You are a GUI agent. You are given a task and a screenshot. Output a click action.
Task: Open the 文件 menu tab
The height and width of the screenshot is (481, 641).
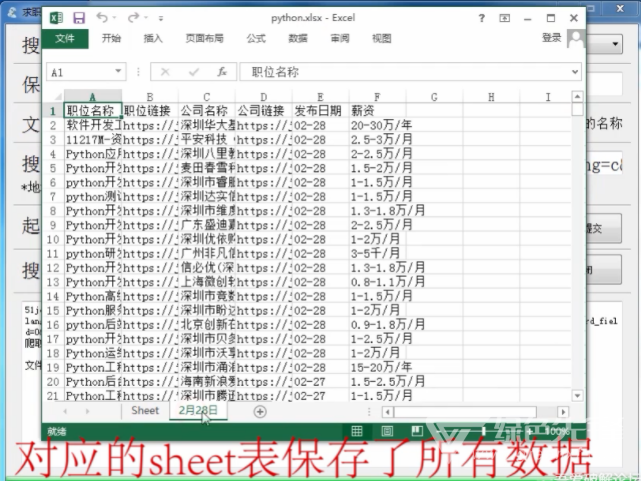65,38
